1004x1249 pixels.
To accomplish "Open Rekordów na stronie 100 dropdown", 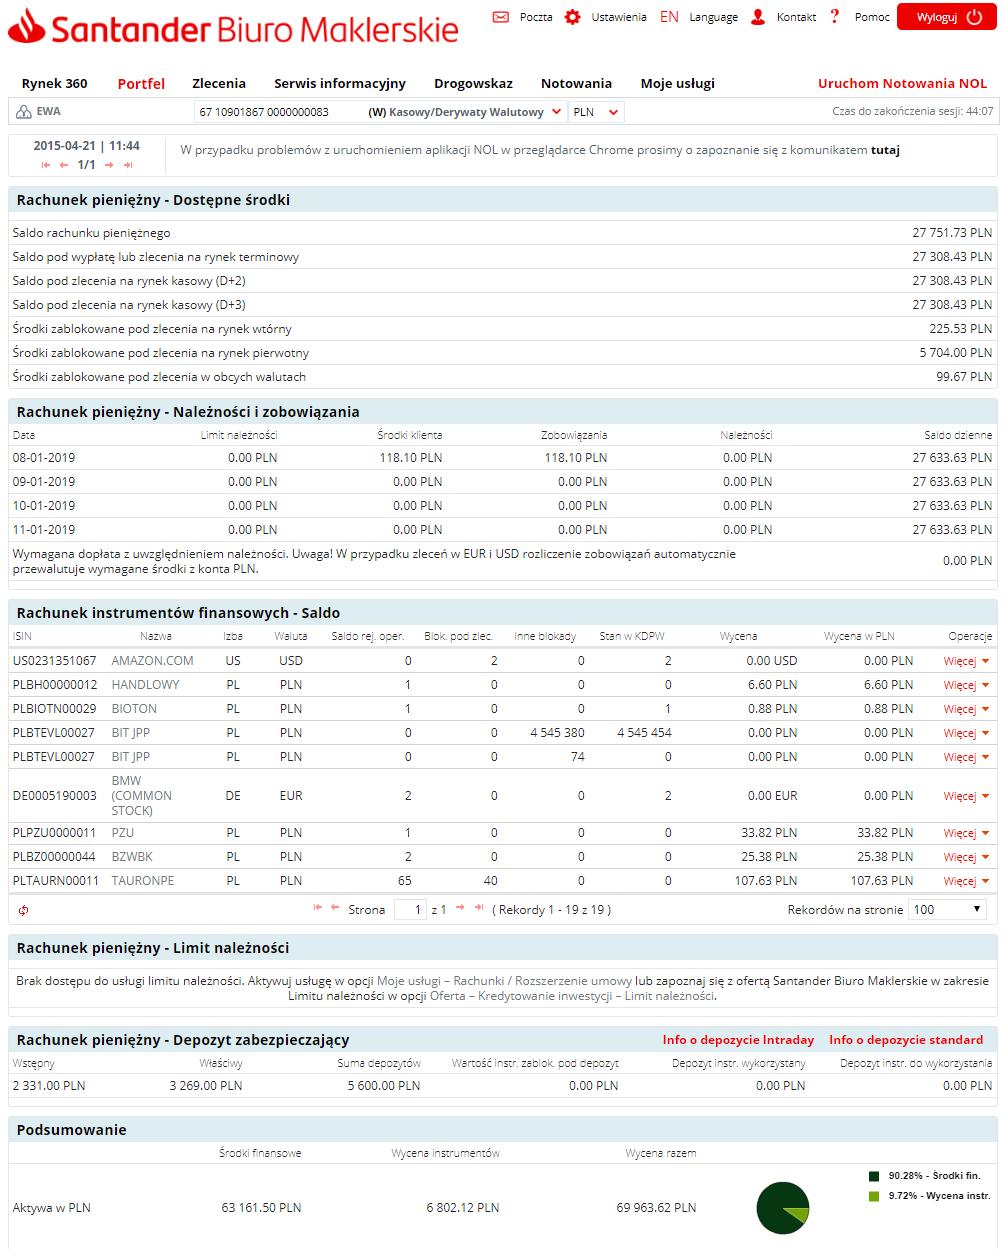I will pos(948,909).
